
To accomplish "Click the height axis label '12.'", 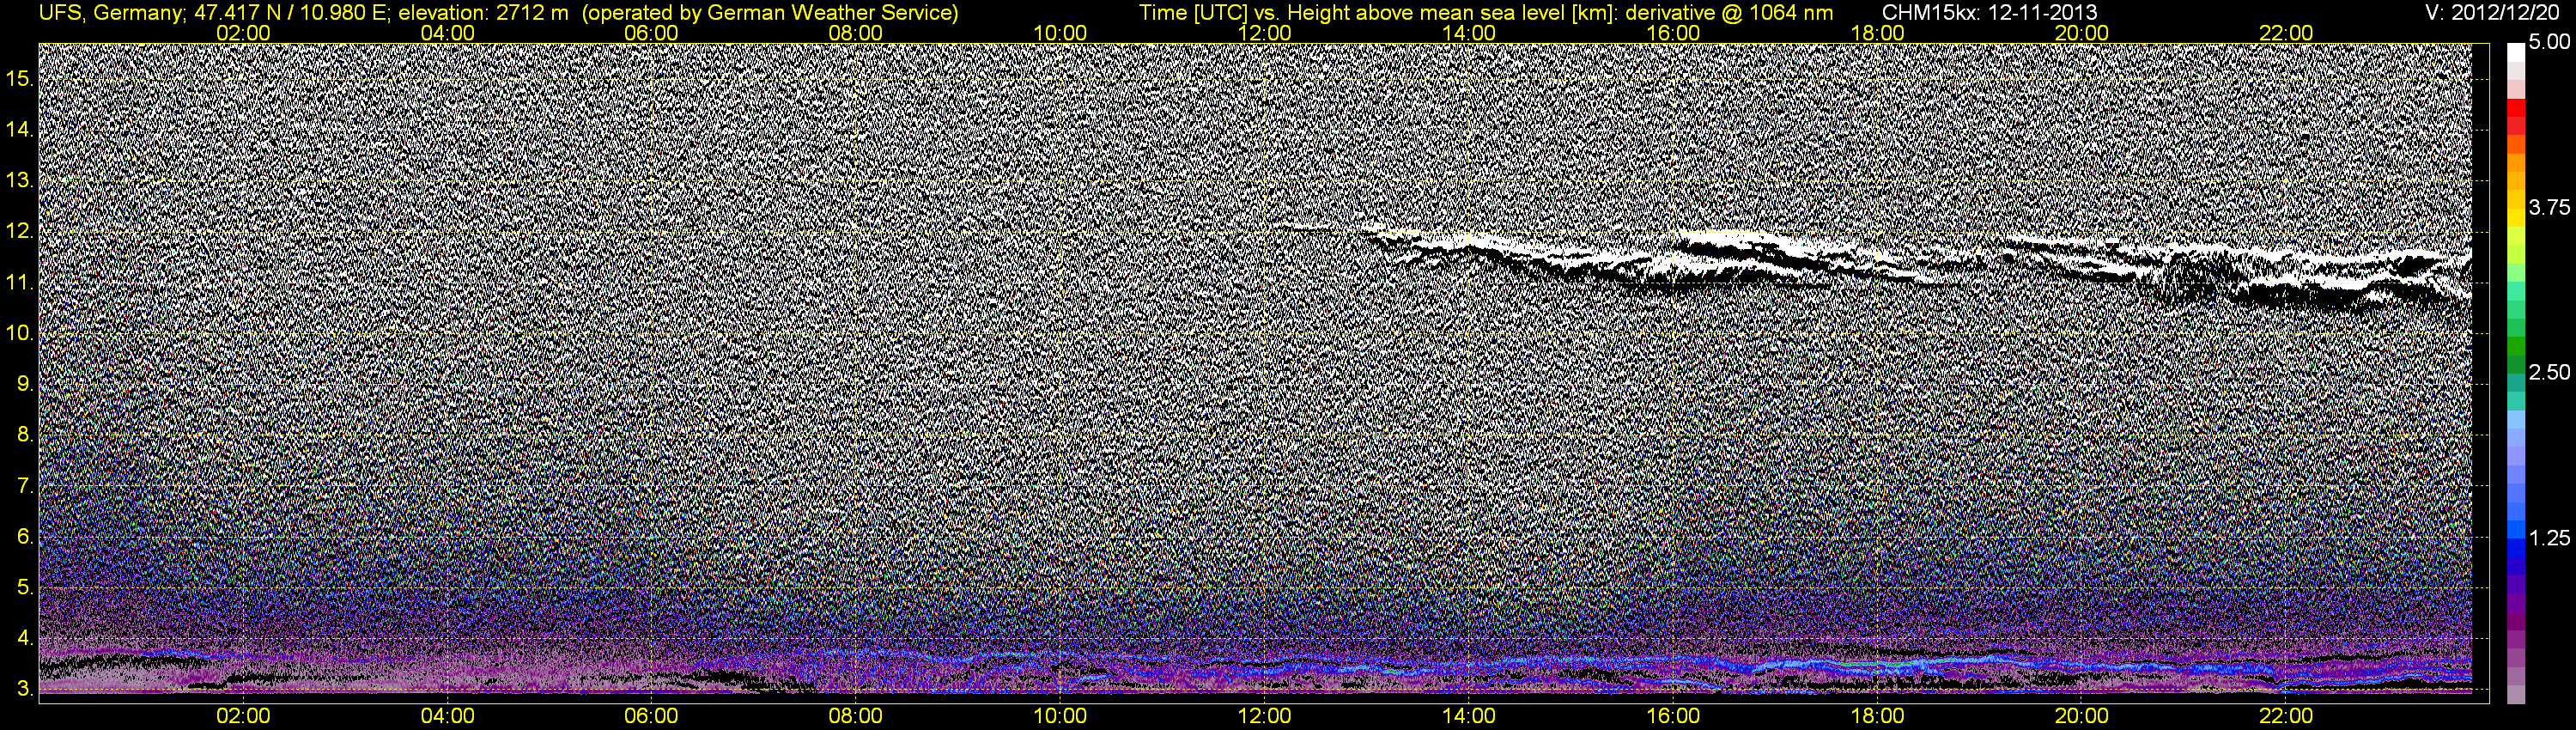I will (x=20, y=231).
